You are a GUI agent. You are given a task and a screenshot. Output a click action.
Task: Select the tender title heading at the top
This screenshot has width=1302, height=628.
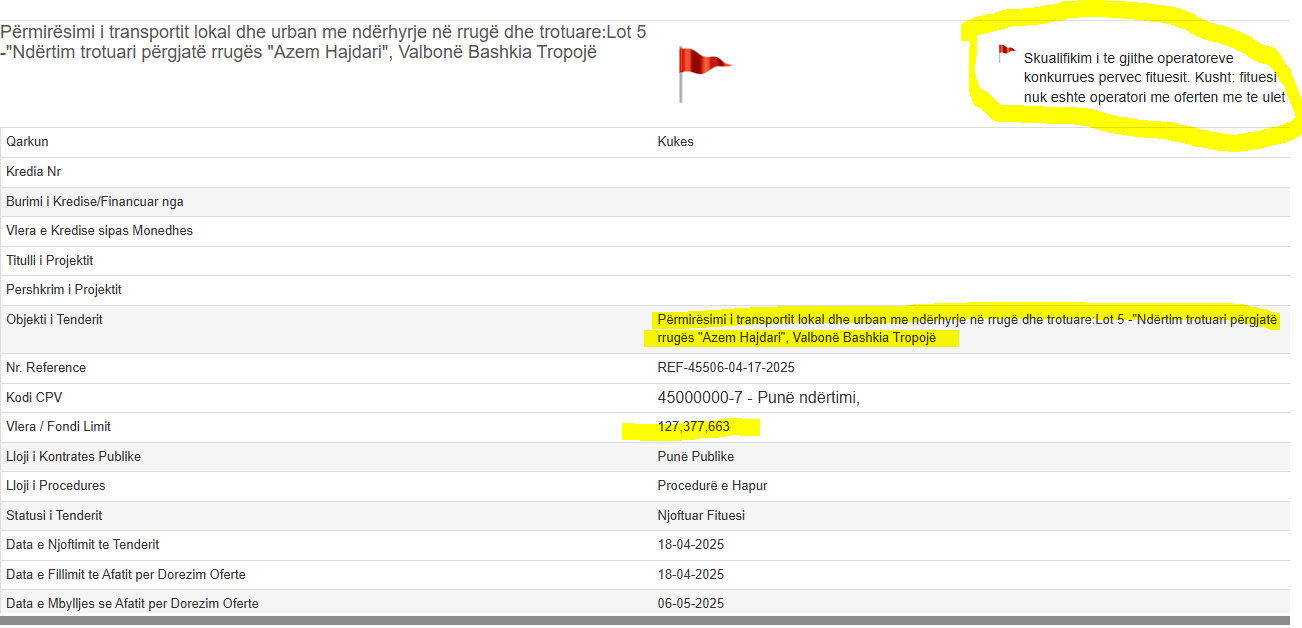323,42
